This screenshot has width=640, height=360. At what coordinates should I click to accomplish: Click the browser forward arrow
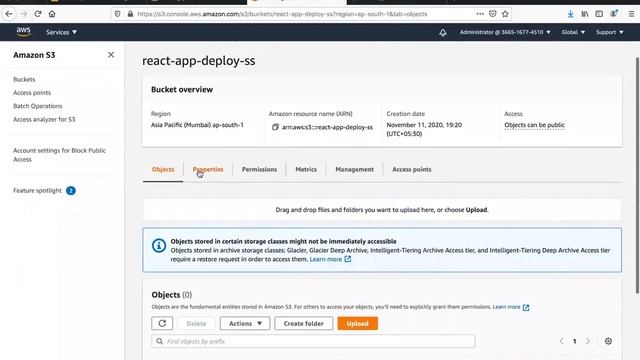pyautogui.click(x=23, y=14)
